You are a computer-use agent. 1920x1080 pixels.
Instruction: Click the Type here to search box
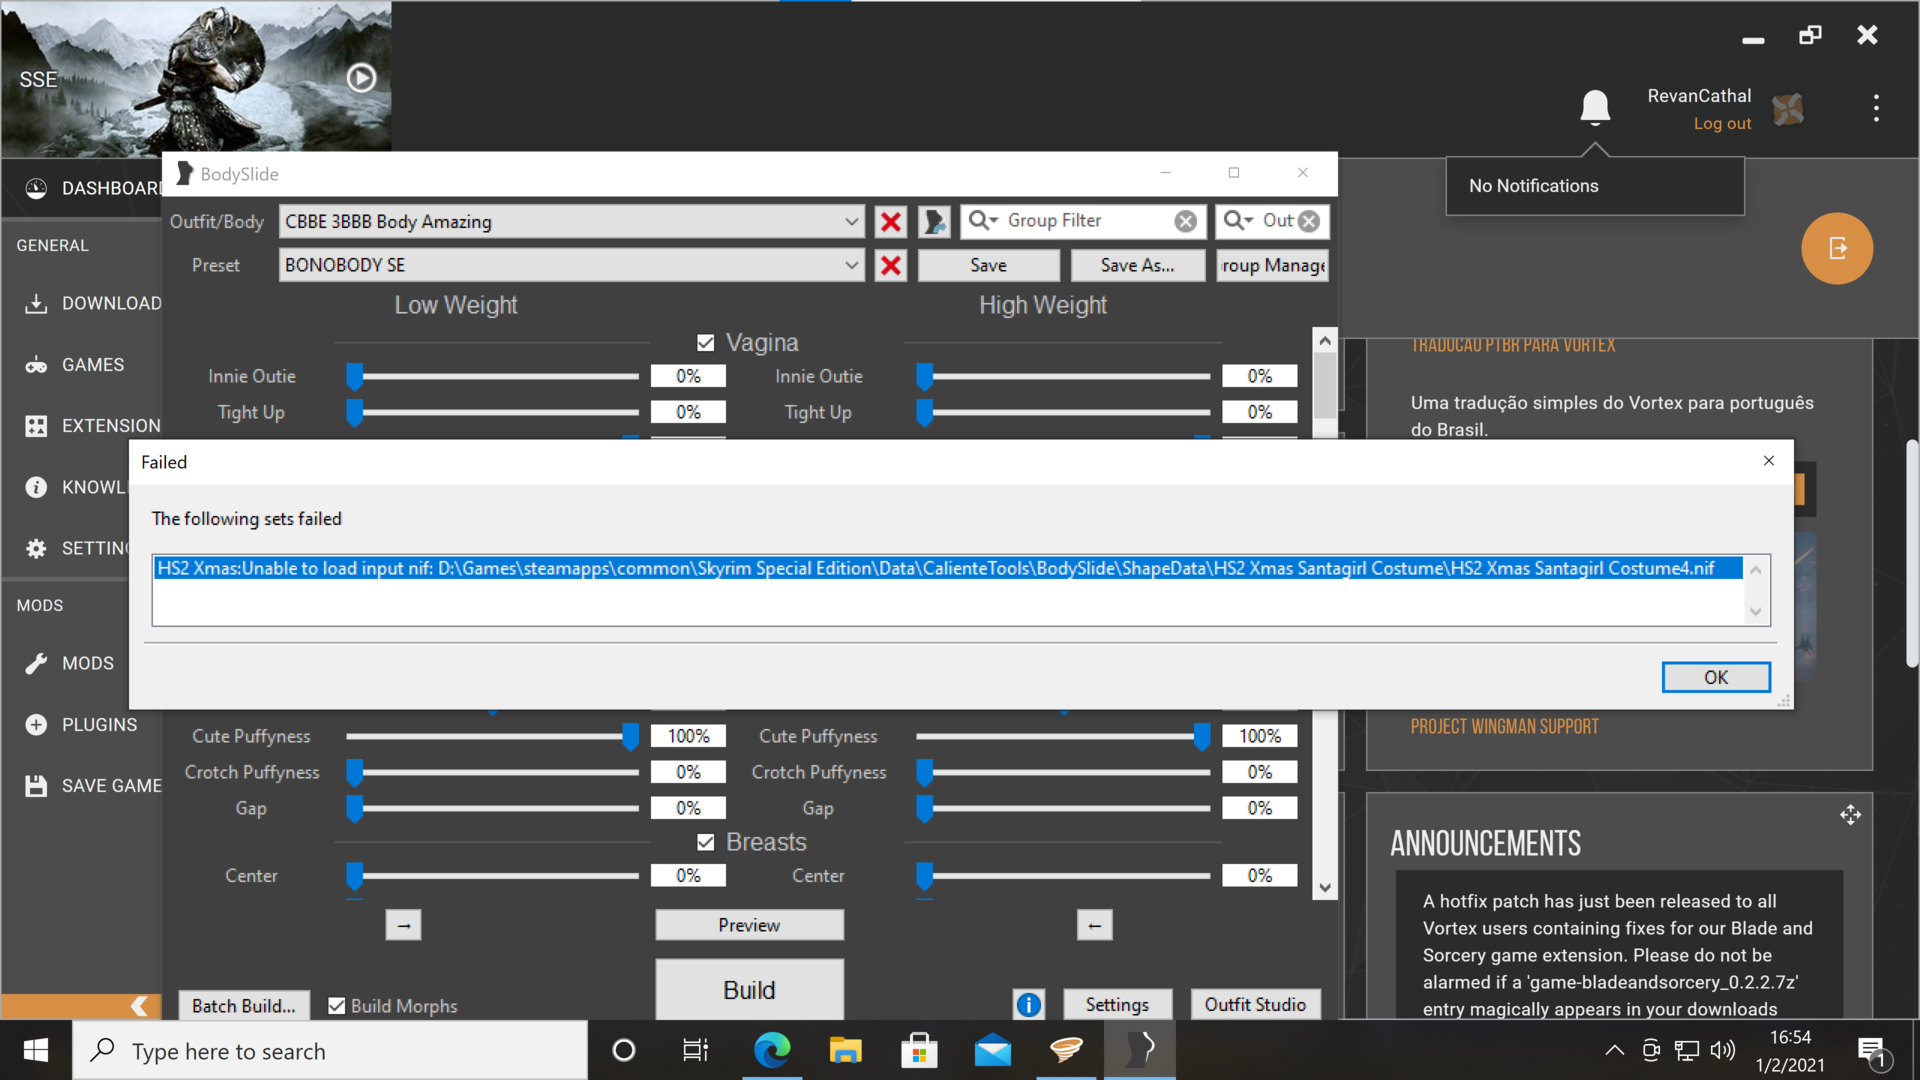(x=330, y=1051)
